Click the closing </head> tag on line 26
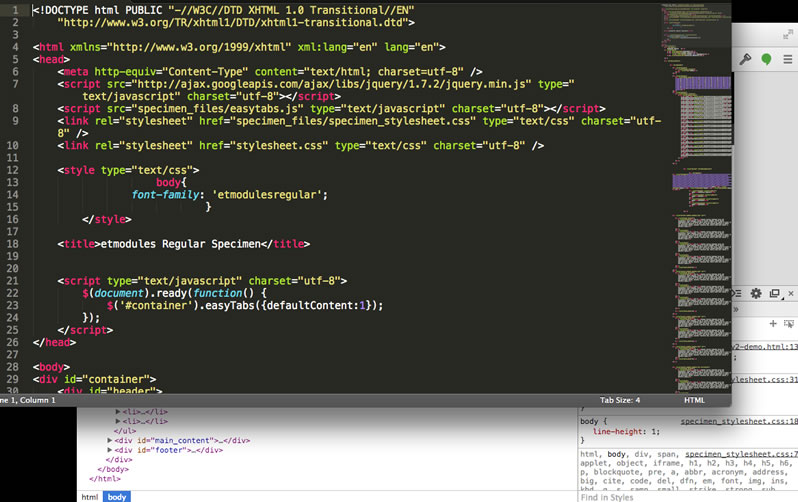Screen dimensions: 798x502 click(54, 343)
